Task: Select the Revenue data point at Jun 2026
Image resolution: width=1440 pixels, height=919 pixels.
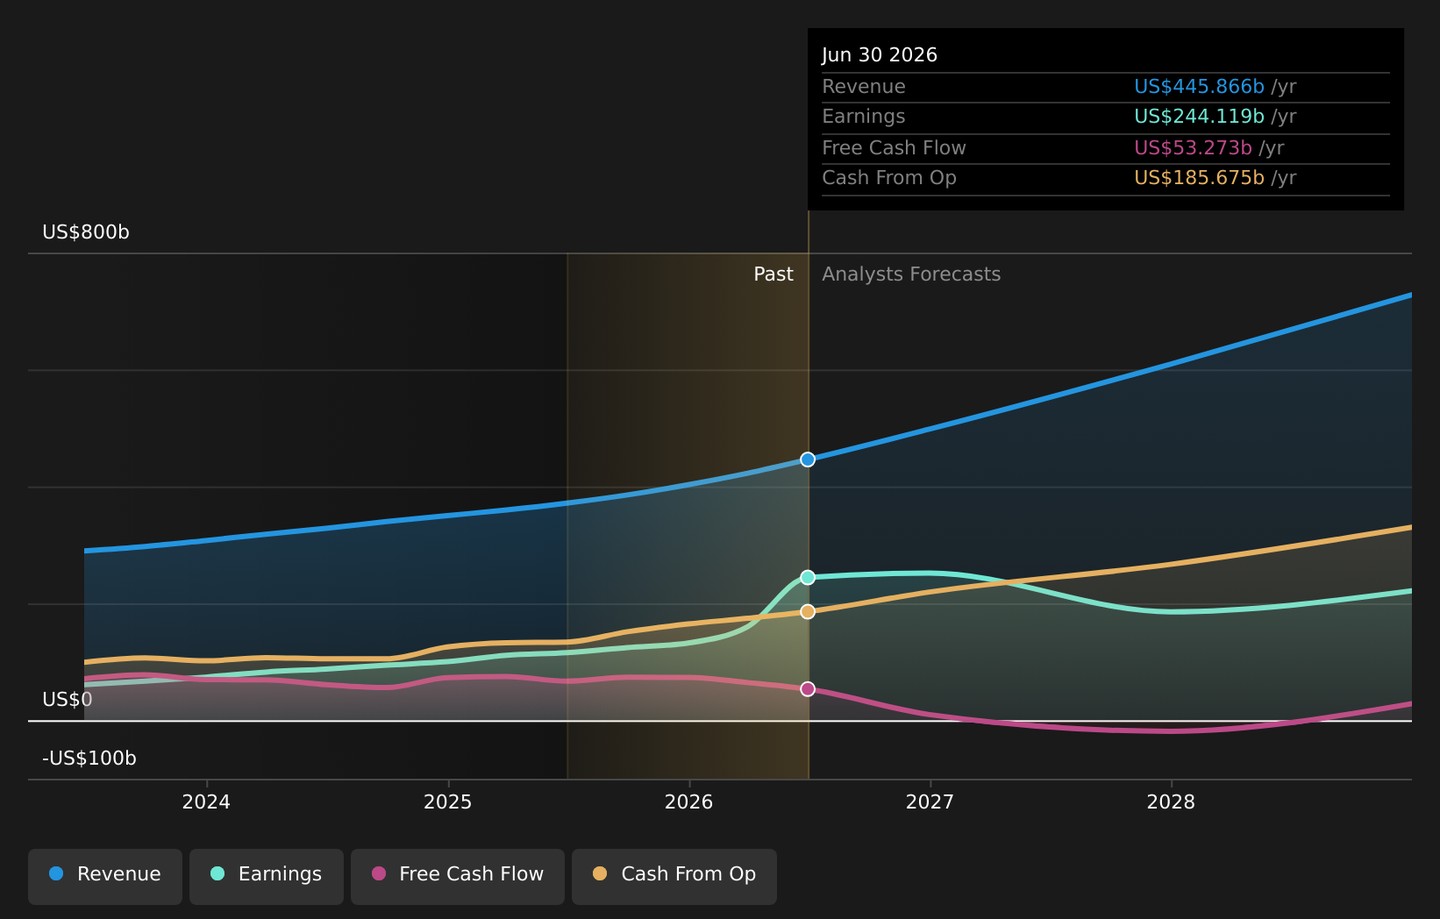Action: coord(808,460)
